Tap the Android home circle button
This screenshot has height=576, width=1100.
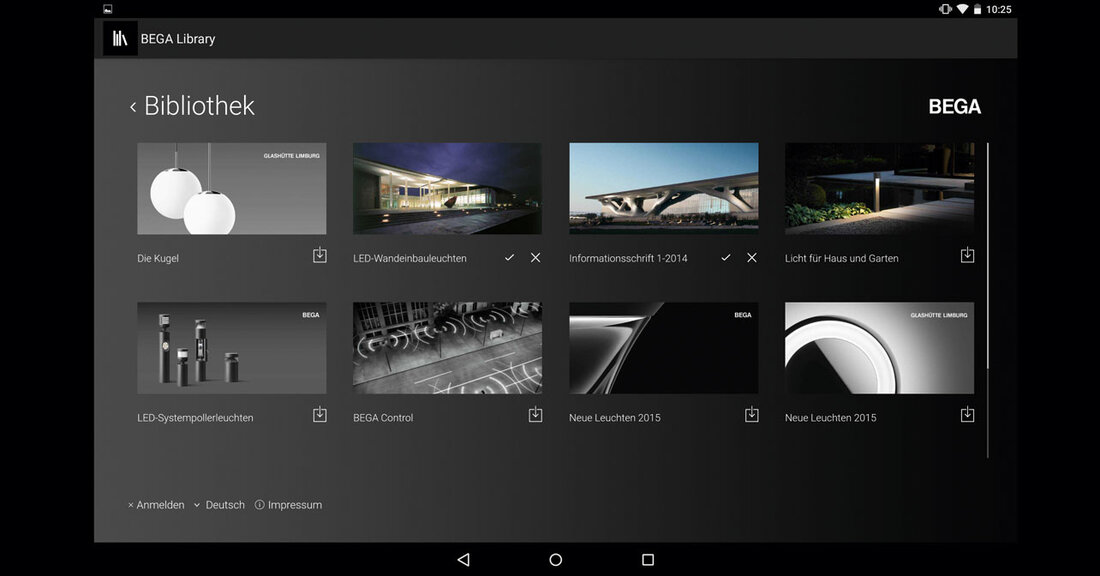[x=556, y=559]
